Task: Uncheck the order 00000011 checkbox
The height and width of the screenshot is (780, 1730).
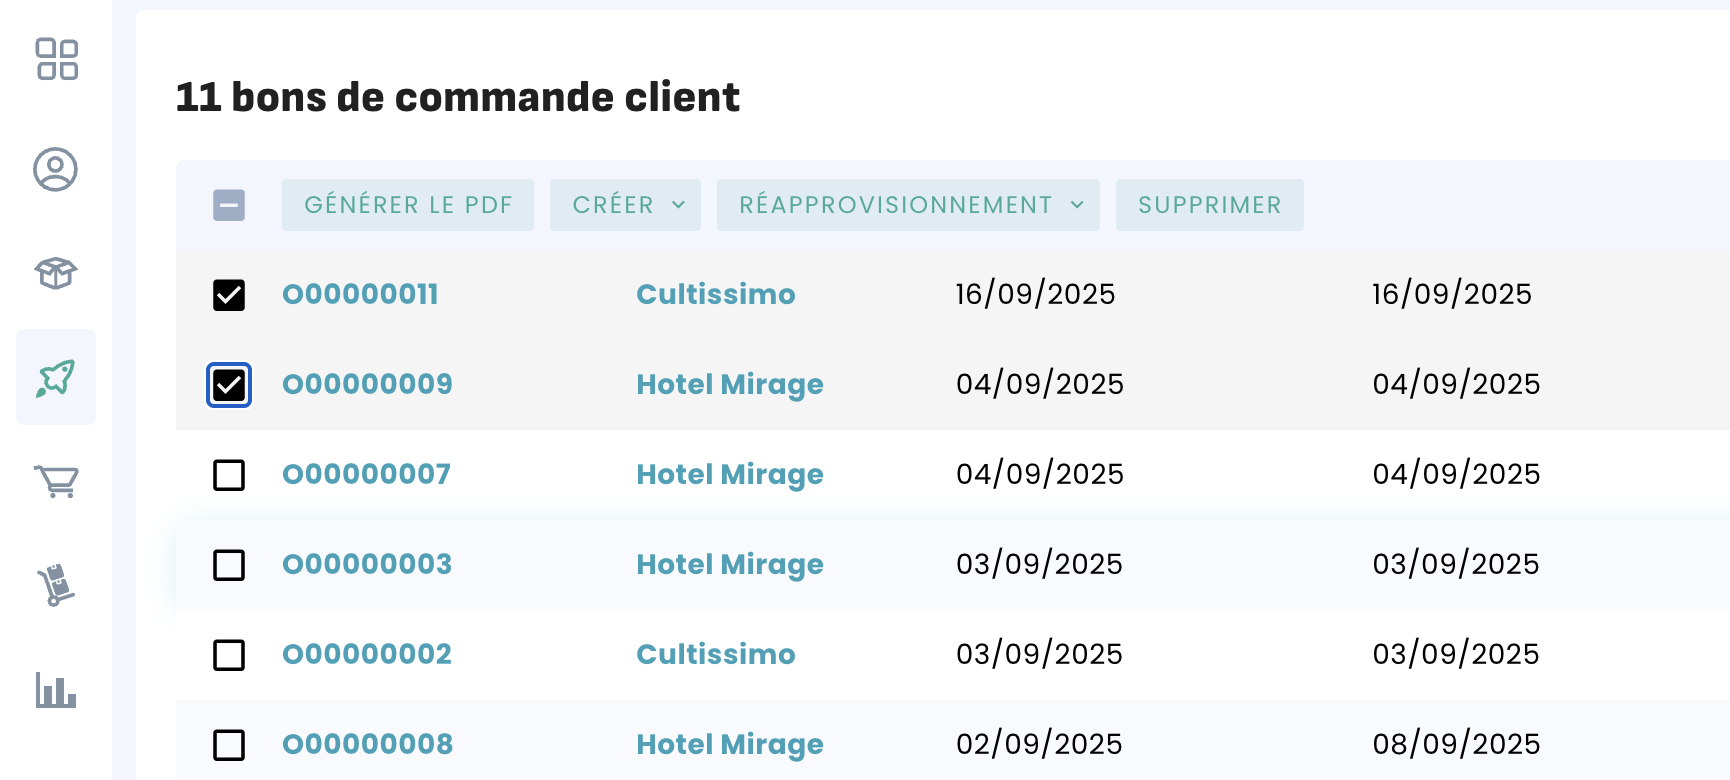Action: 229,295
